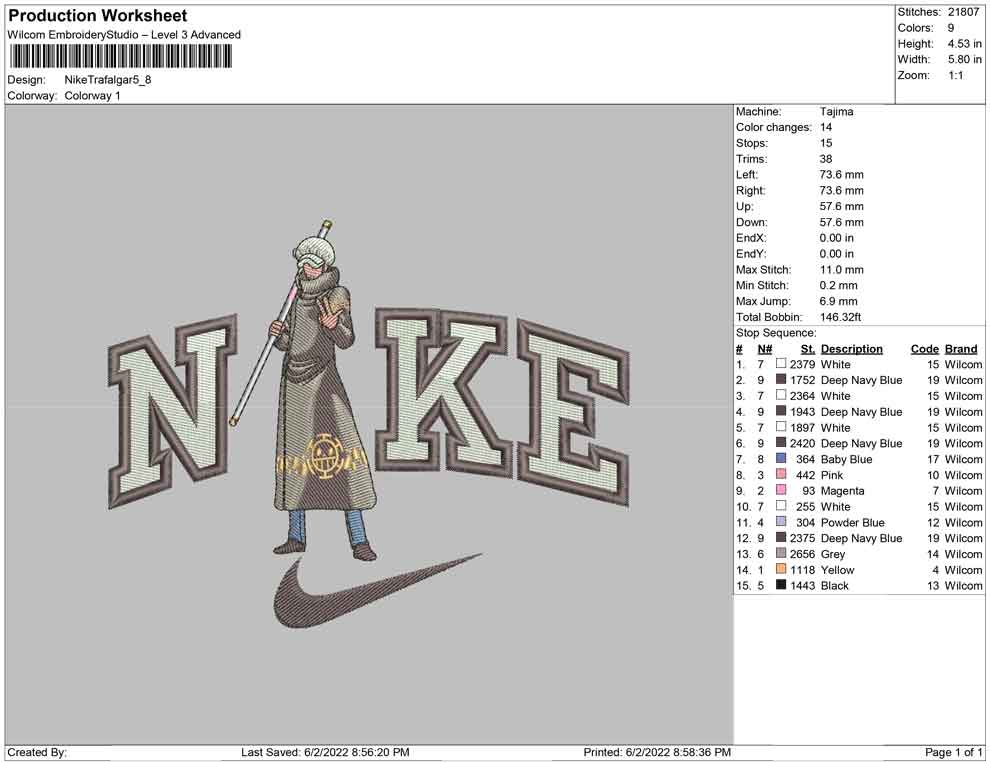Click the Machine value Tajima
The image size is (990, 762).
coord(836,112)
